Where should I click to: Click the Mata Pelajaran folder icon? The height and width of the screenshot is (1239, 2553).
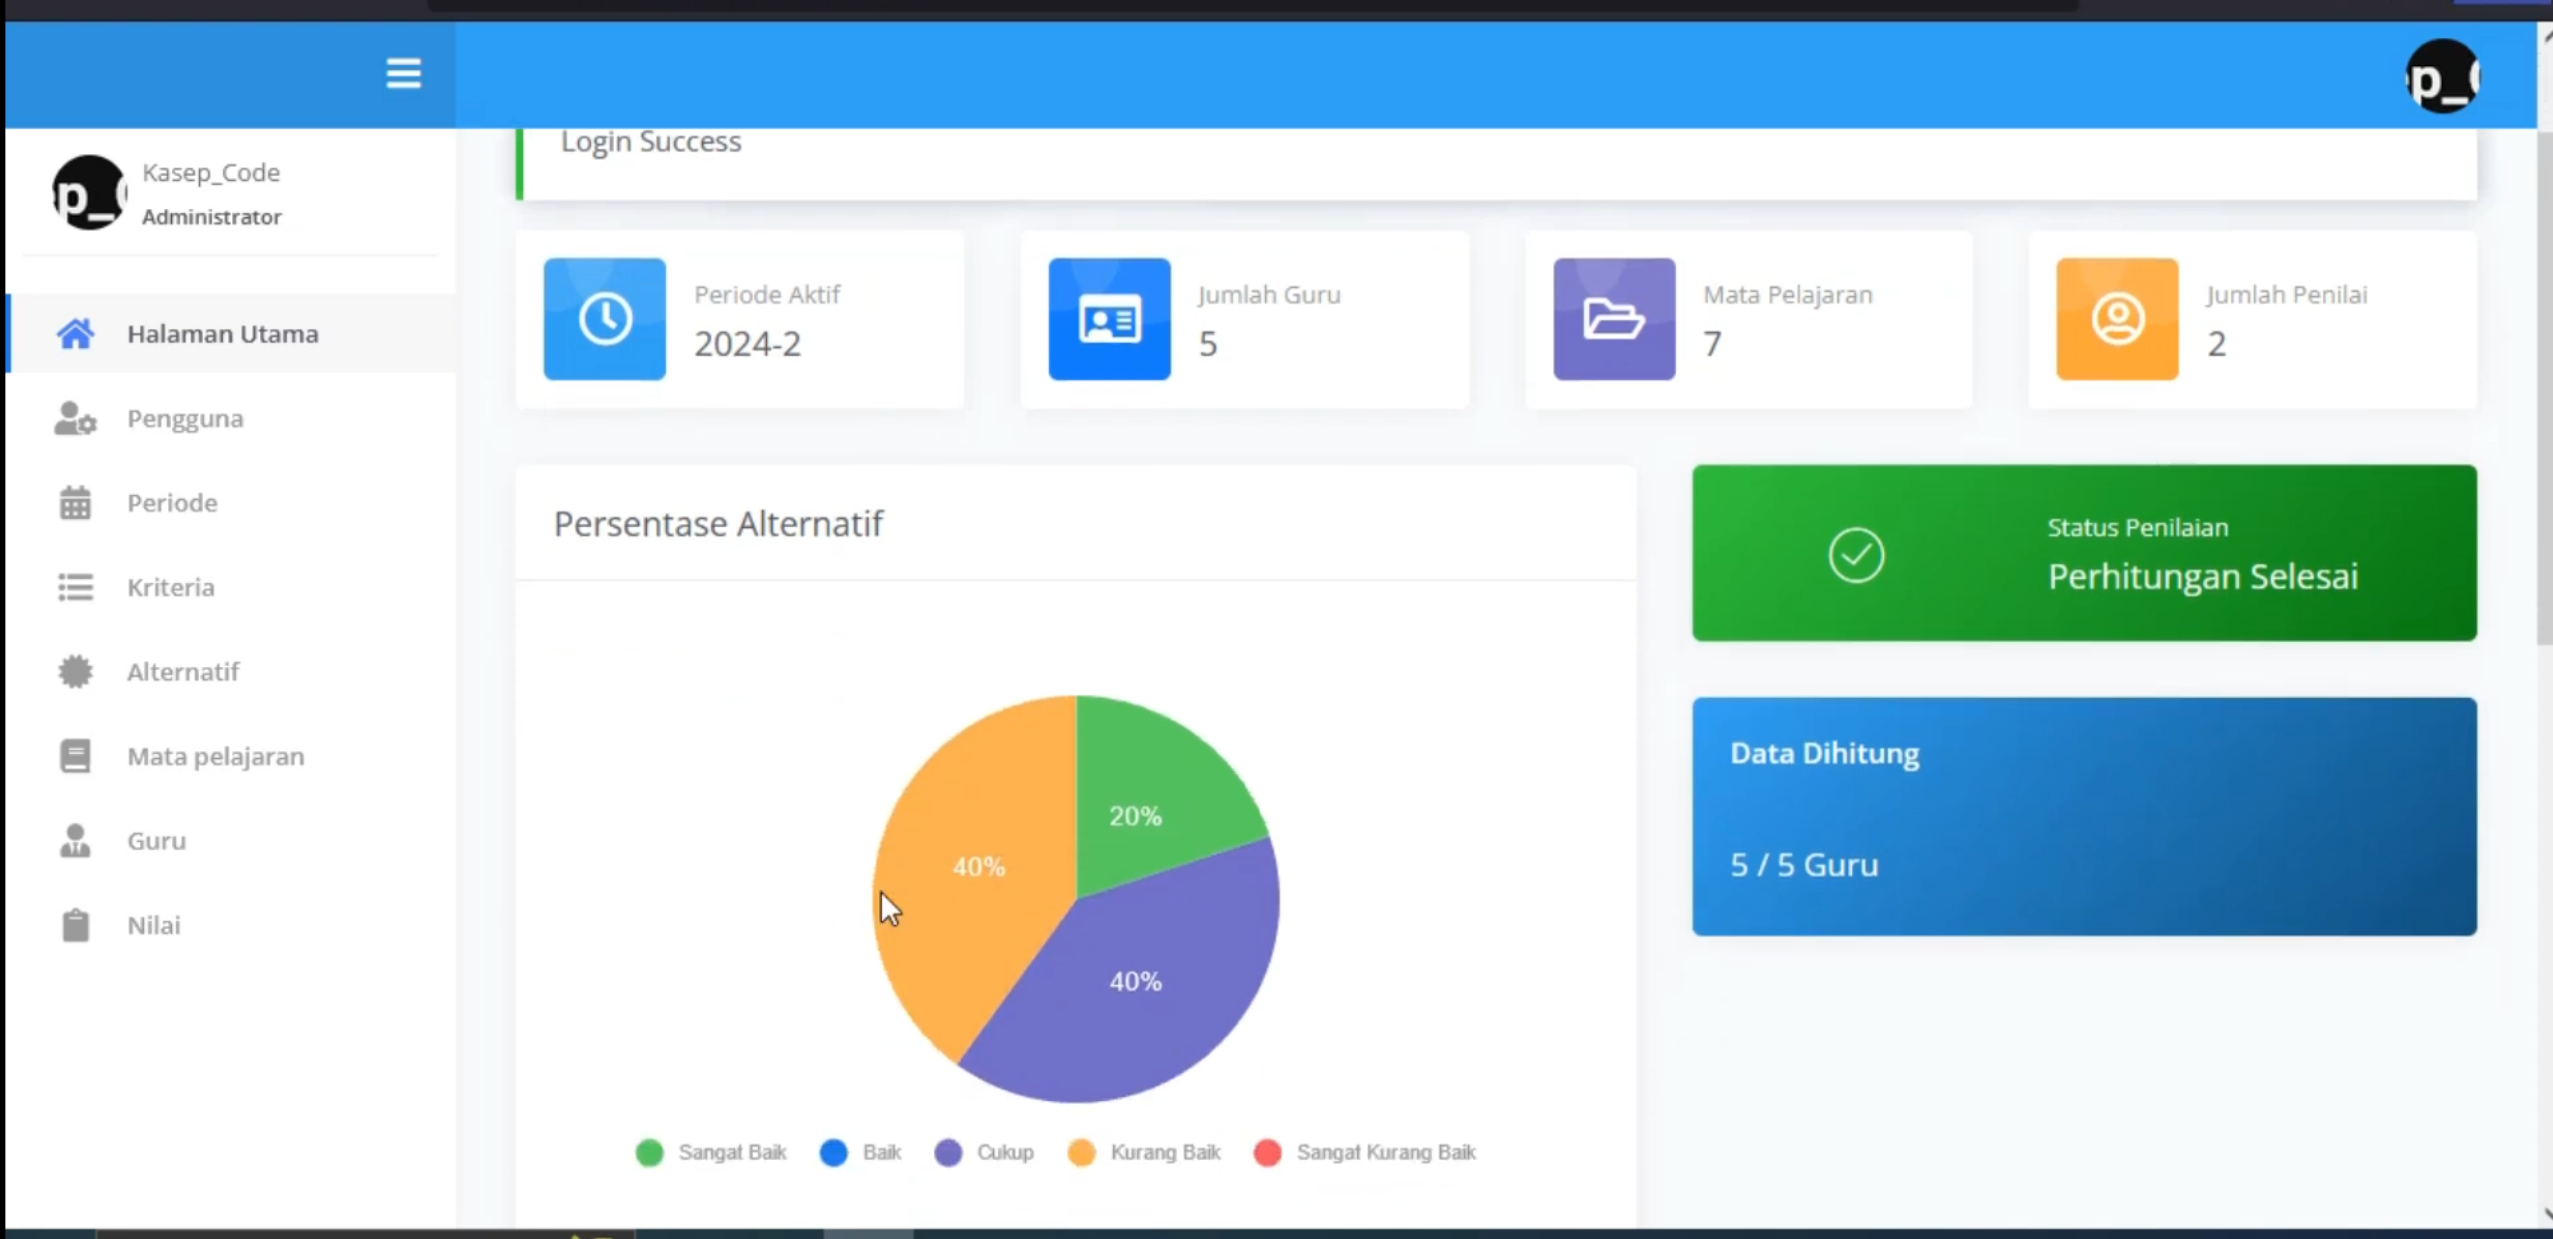(x=1614, y=319)
